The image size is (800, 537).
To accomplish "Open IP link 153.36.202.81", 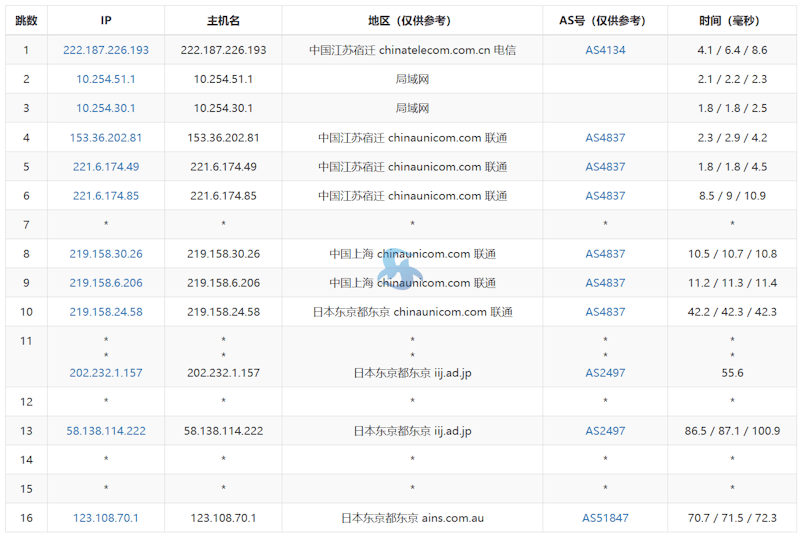I will tap(106, 138).
